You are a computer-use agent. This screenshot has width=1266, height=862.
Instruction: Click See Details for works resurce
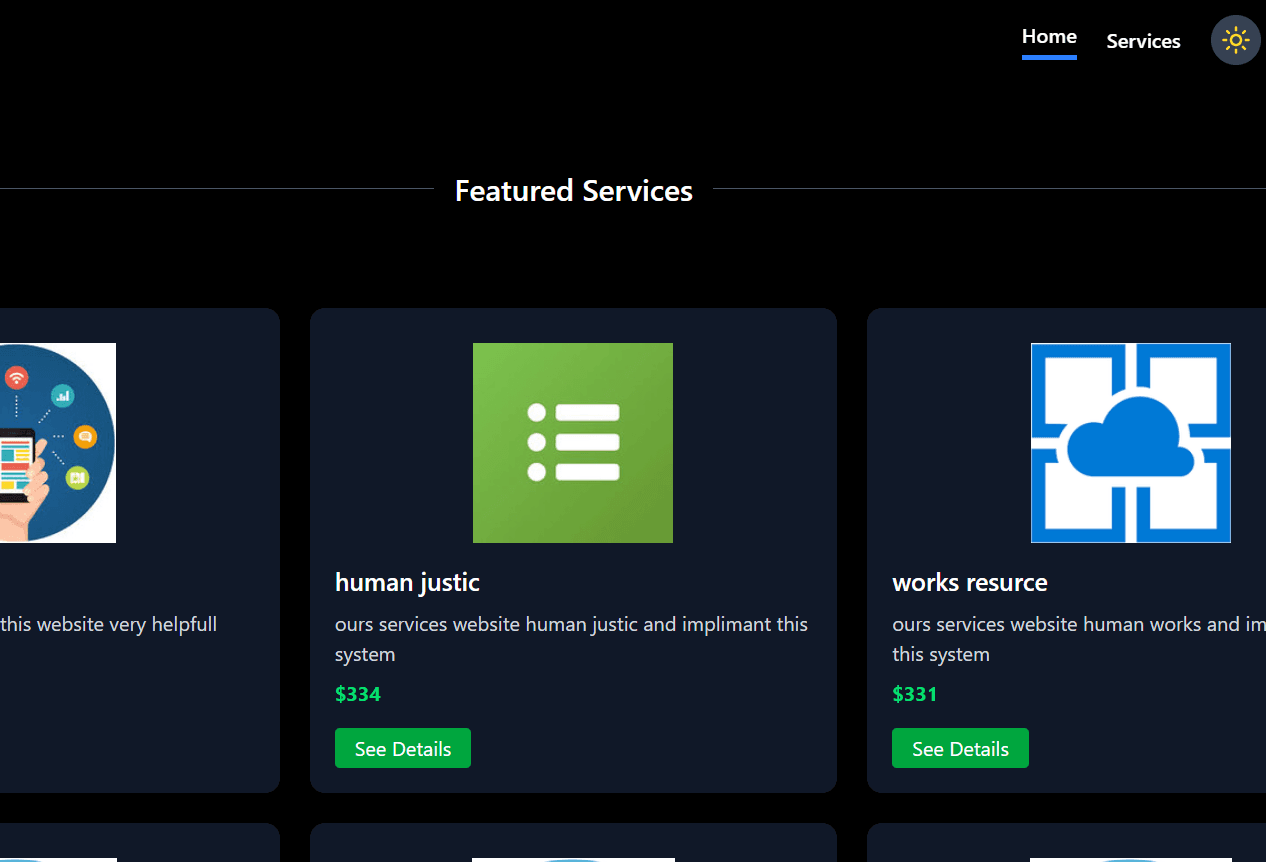click(960, 748)
